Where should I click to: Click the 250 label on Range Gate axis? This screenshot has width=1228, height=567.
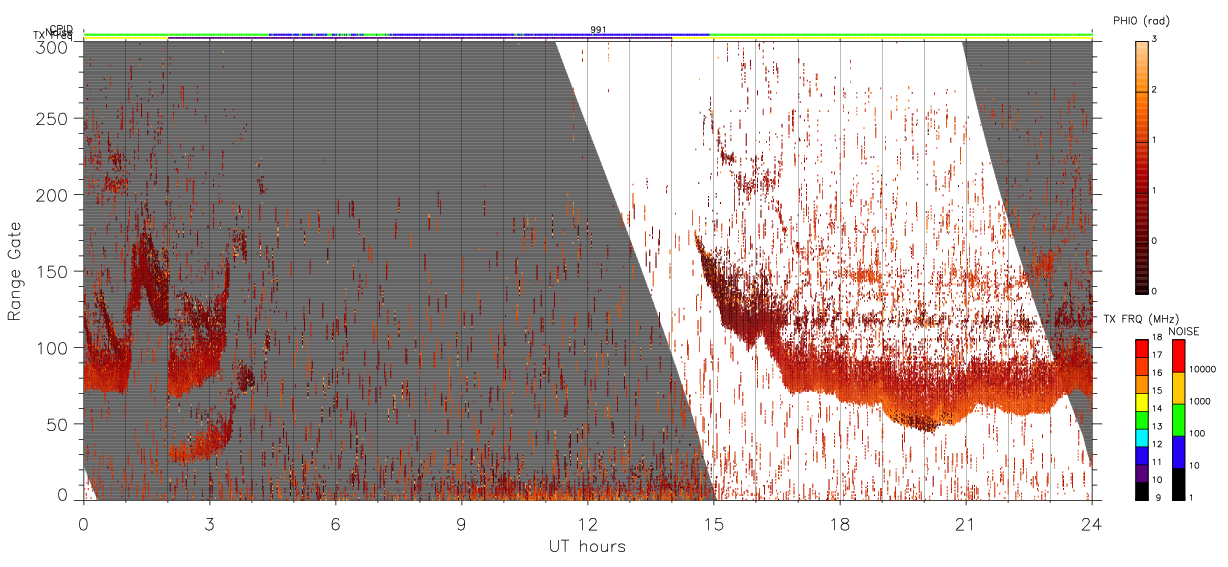point(53,119)
